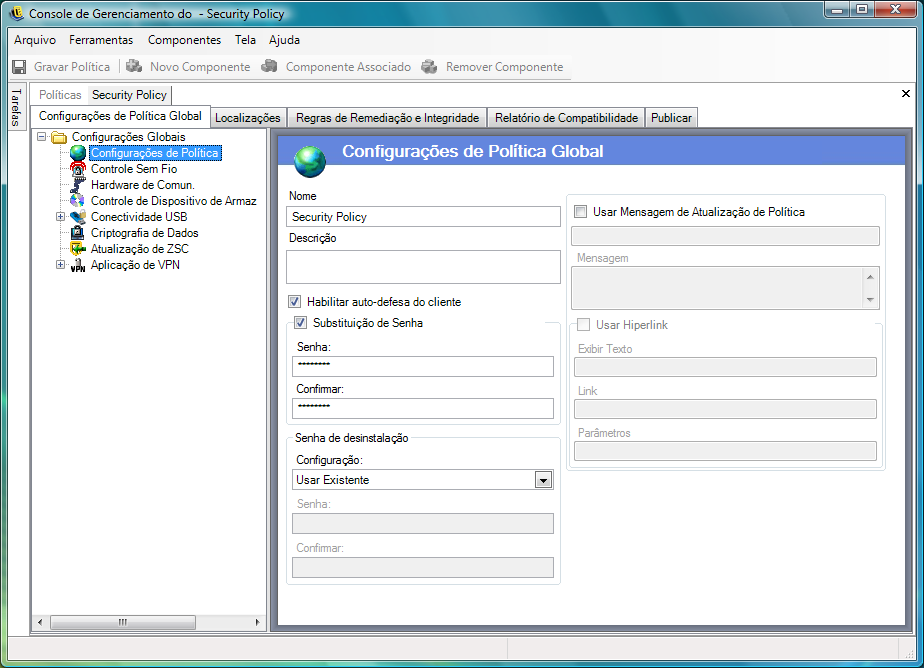This screenshot has width=924, height=668.
Task: Close the policy panel with the X
Action: (906, 94)
